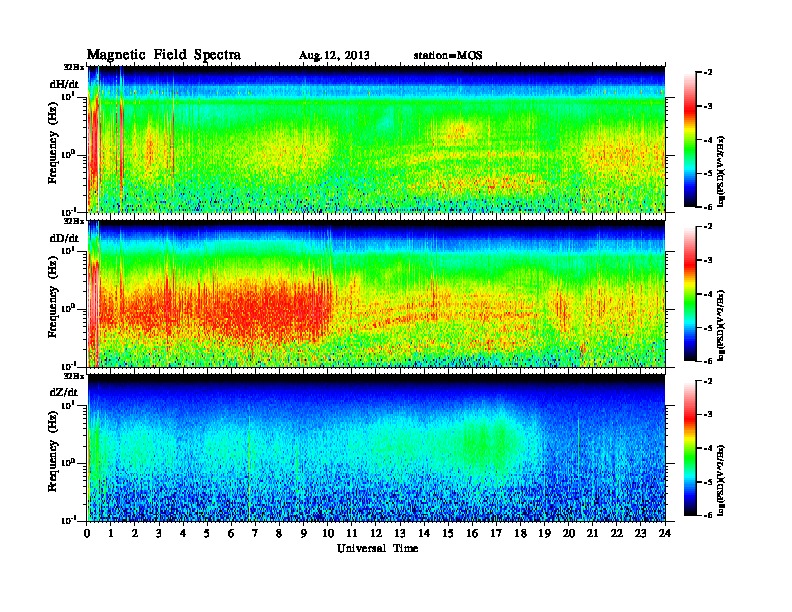Click hour '12' on the time axis
The width and height of the screenshot is (792, 612).
pos(376,534)
